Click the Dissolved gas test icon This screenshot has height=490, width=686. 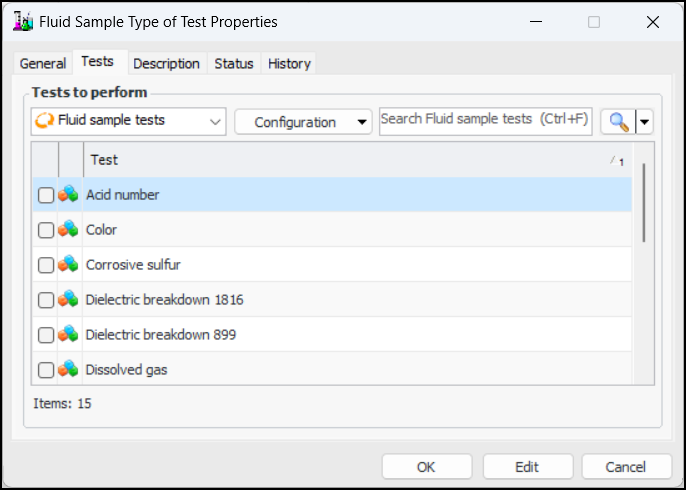(68, 370)
